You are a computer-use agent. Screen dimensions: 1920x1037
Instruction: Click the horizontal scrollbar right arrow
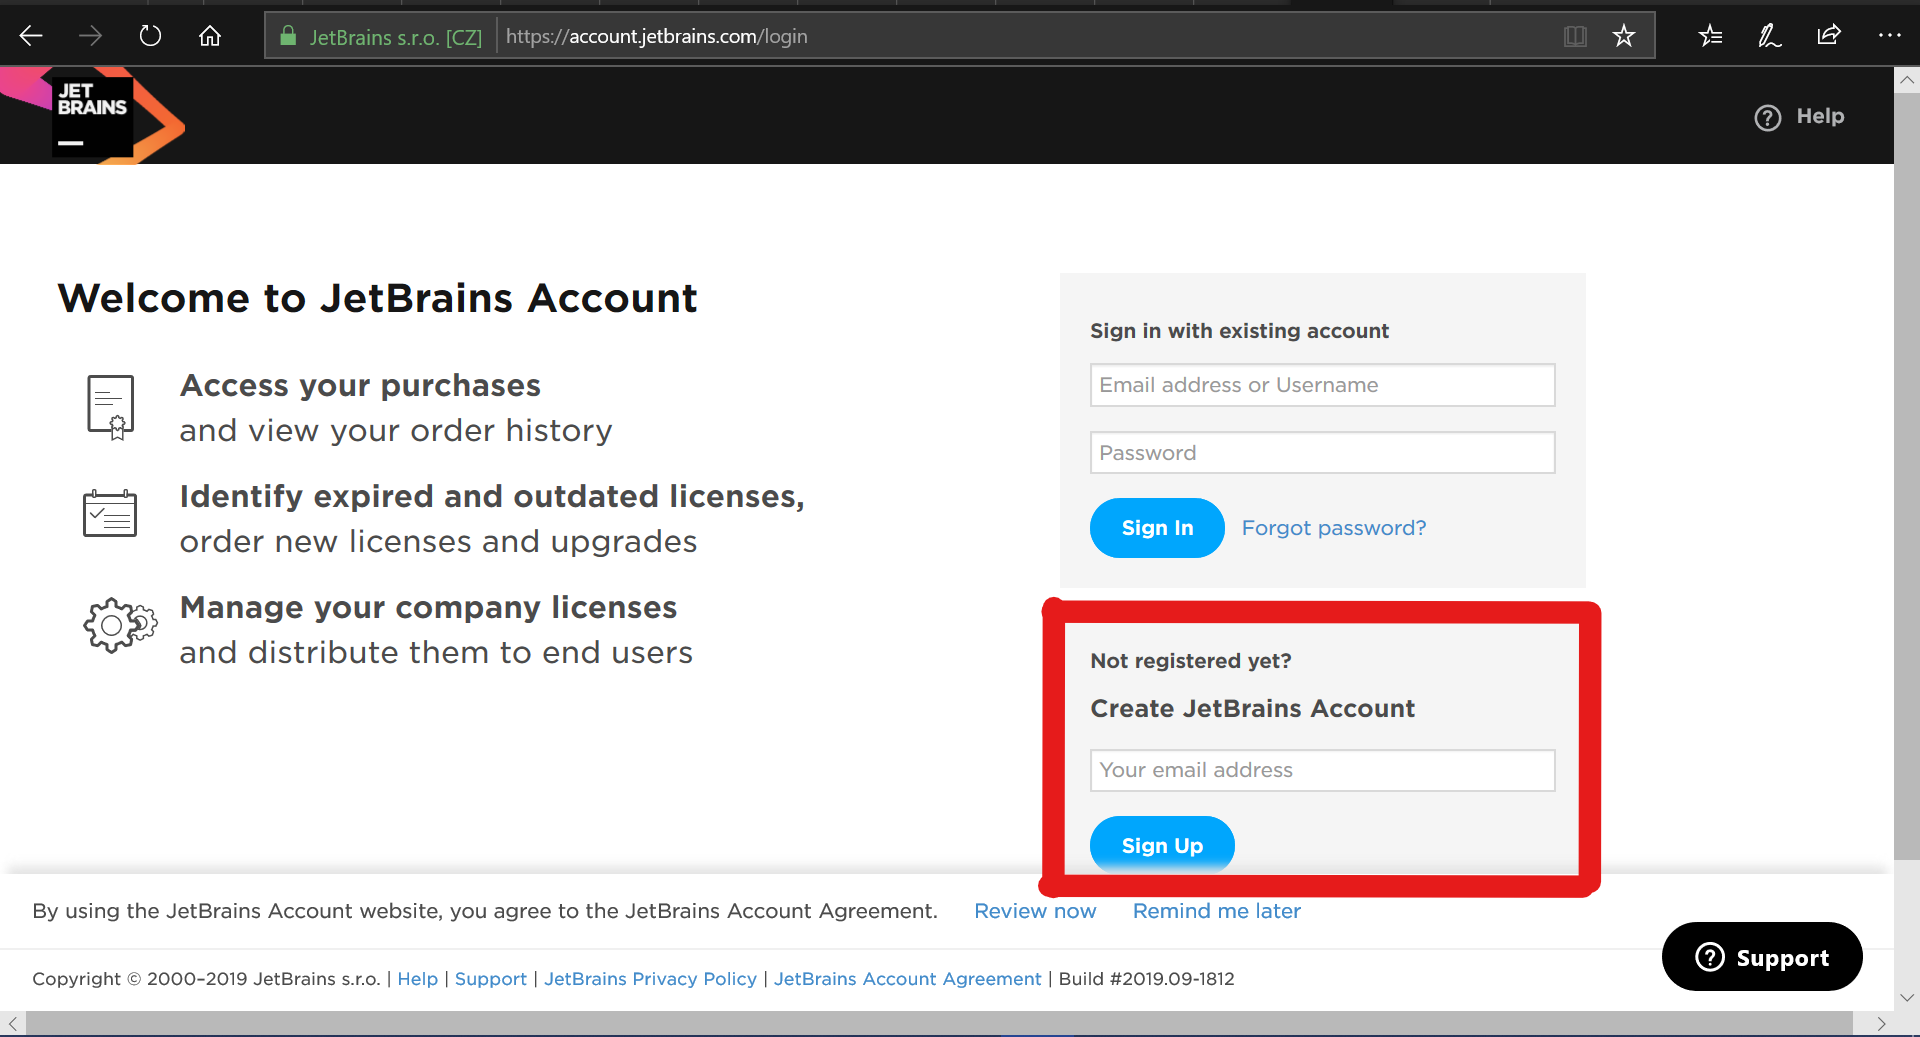tap(1881, 1024)
